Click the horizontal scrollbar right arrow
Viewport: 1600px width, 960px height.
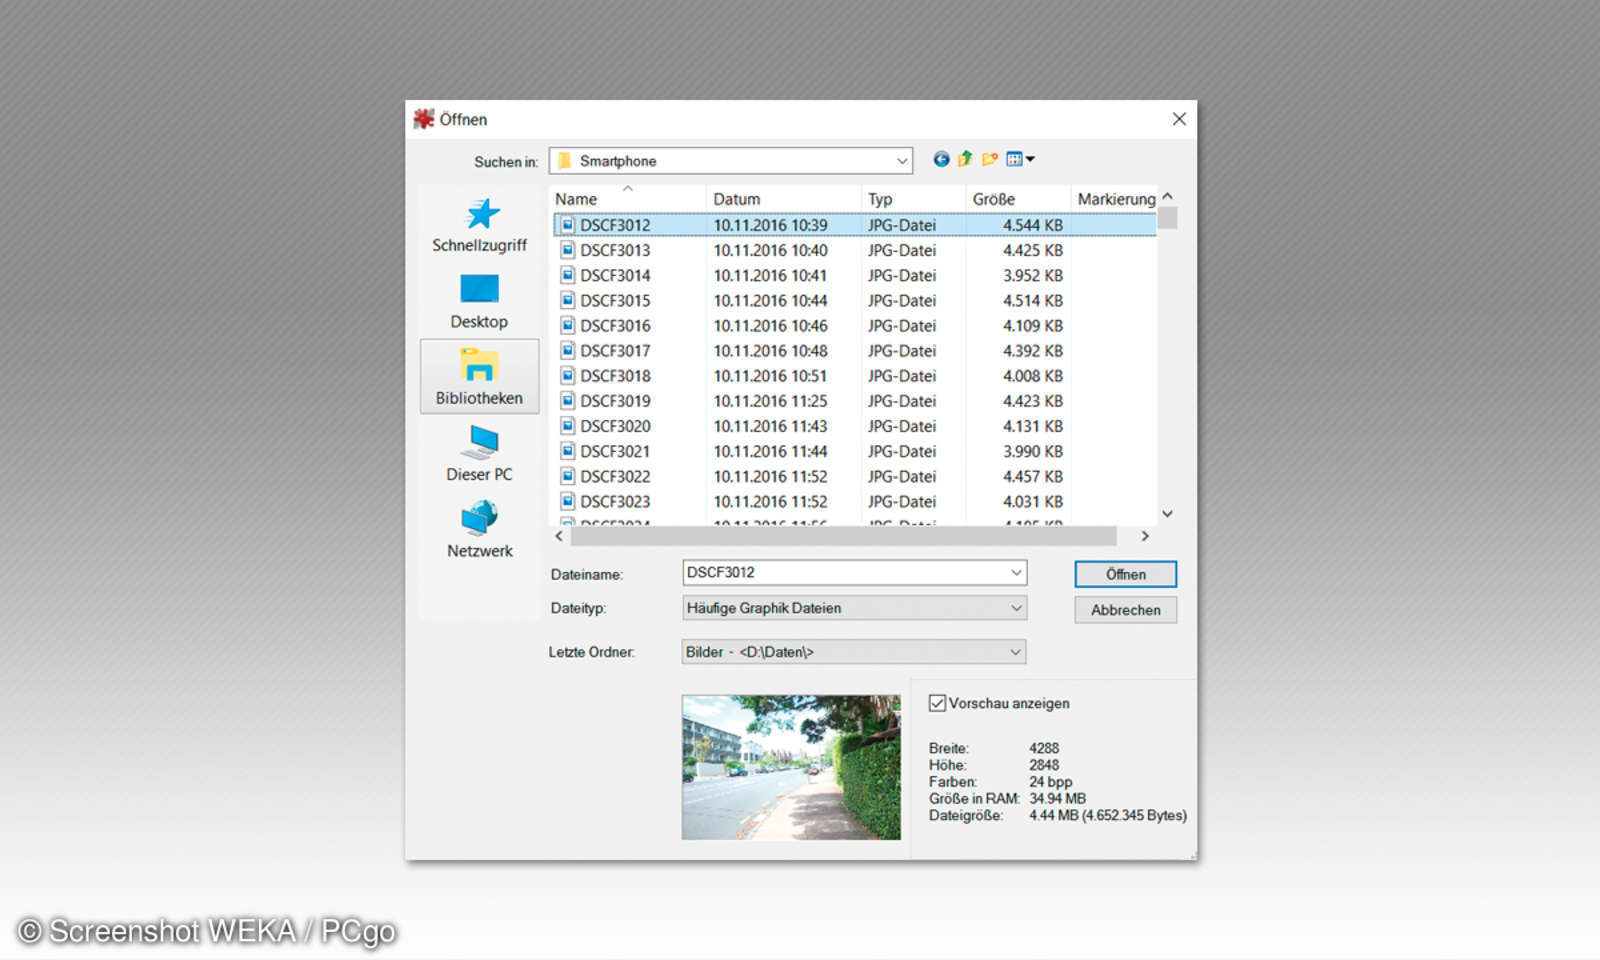coord(1145,536)
